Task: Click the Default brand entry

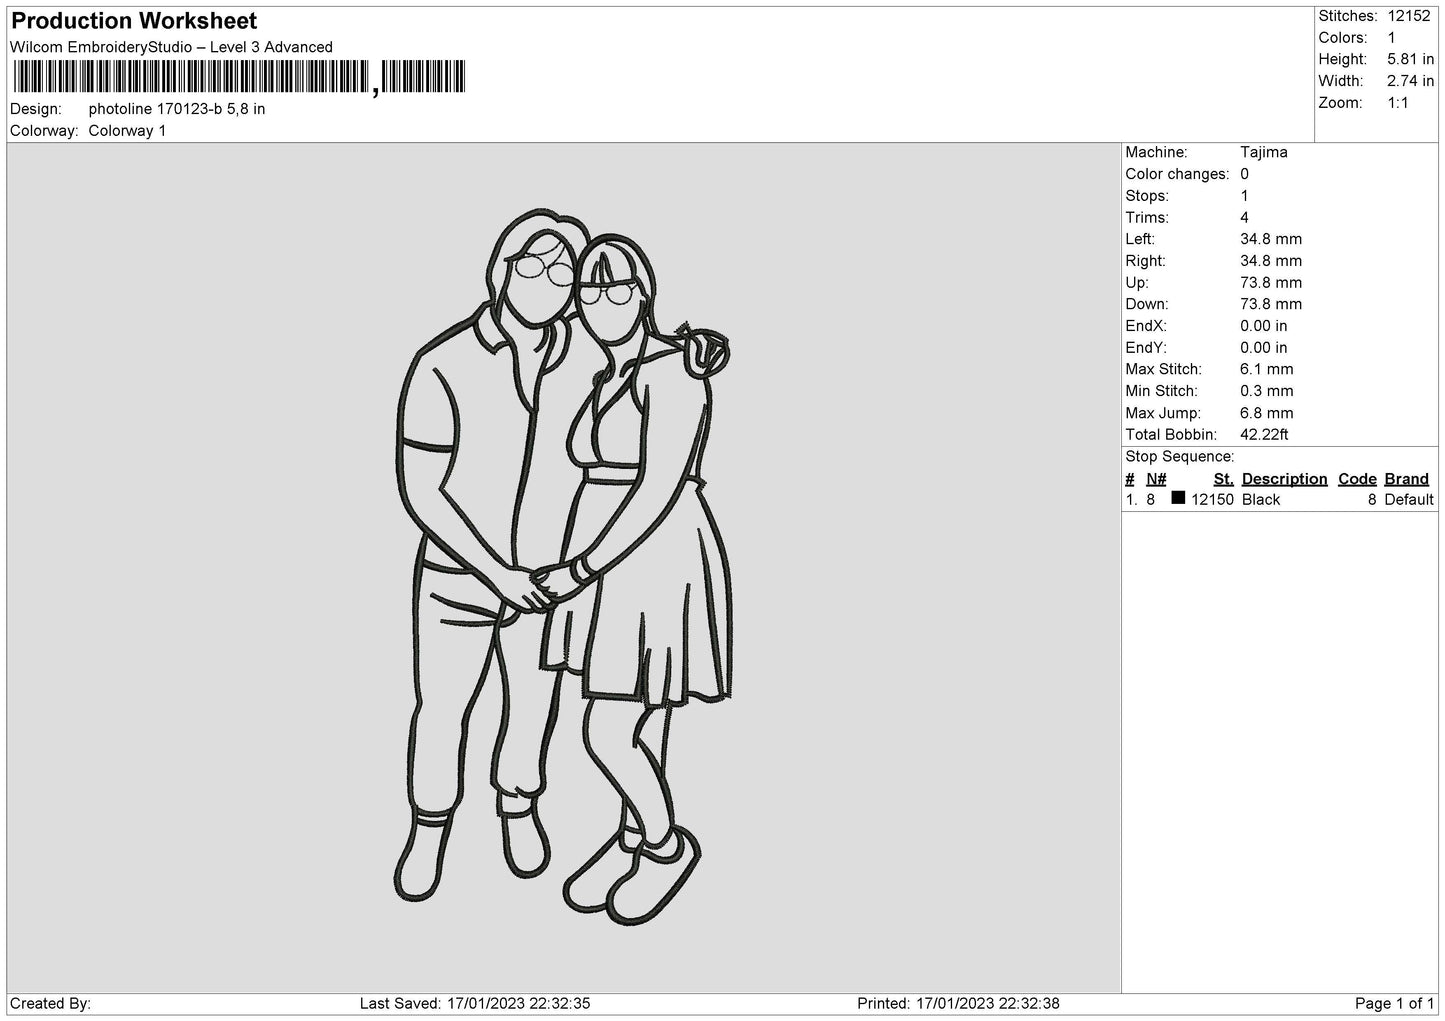Action: (x=1409, y=500)
